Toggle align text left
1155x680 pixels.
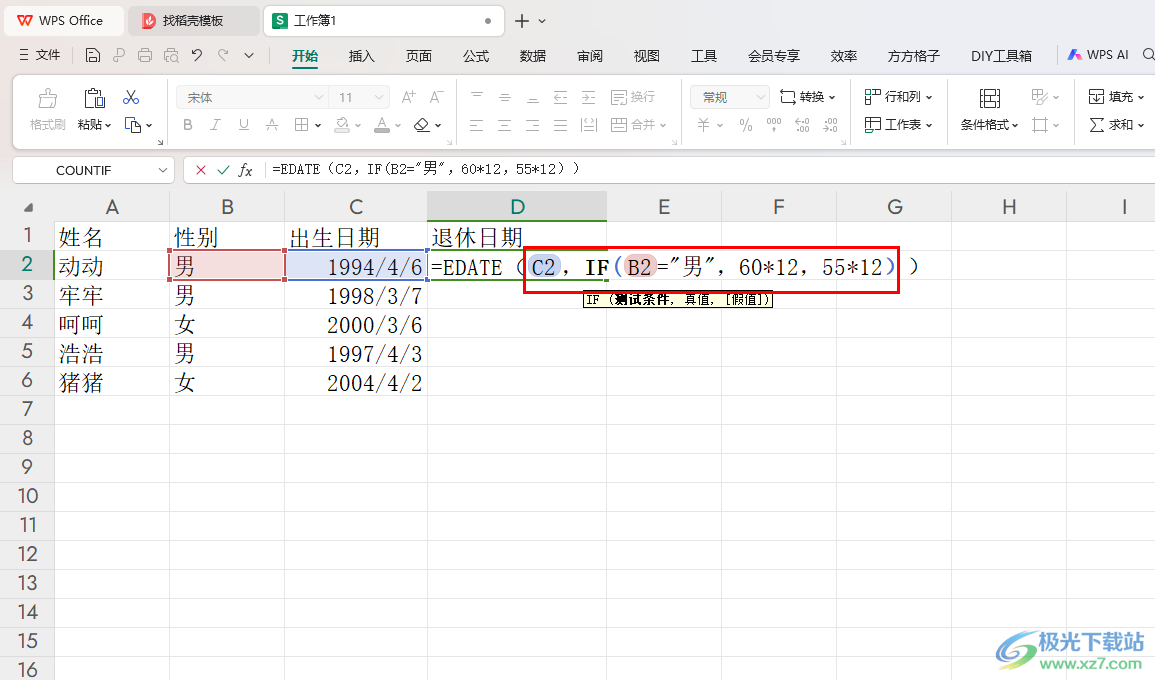pyautogui.click(x=477, y=125)
